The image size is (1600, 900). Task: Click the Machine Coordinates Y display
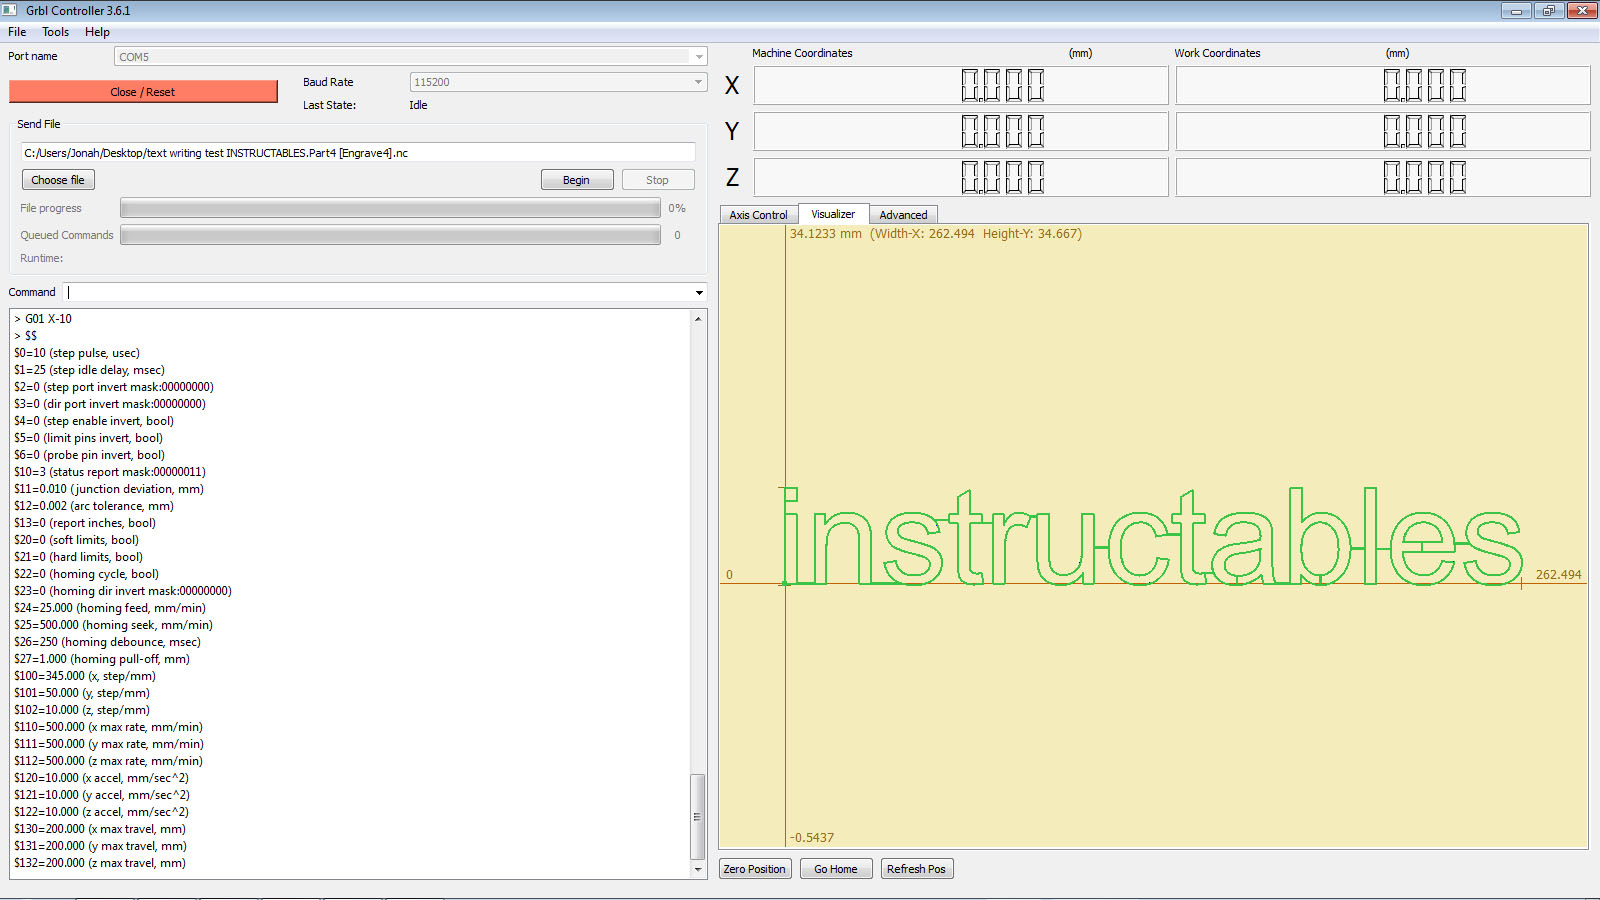(961, 131)
